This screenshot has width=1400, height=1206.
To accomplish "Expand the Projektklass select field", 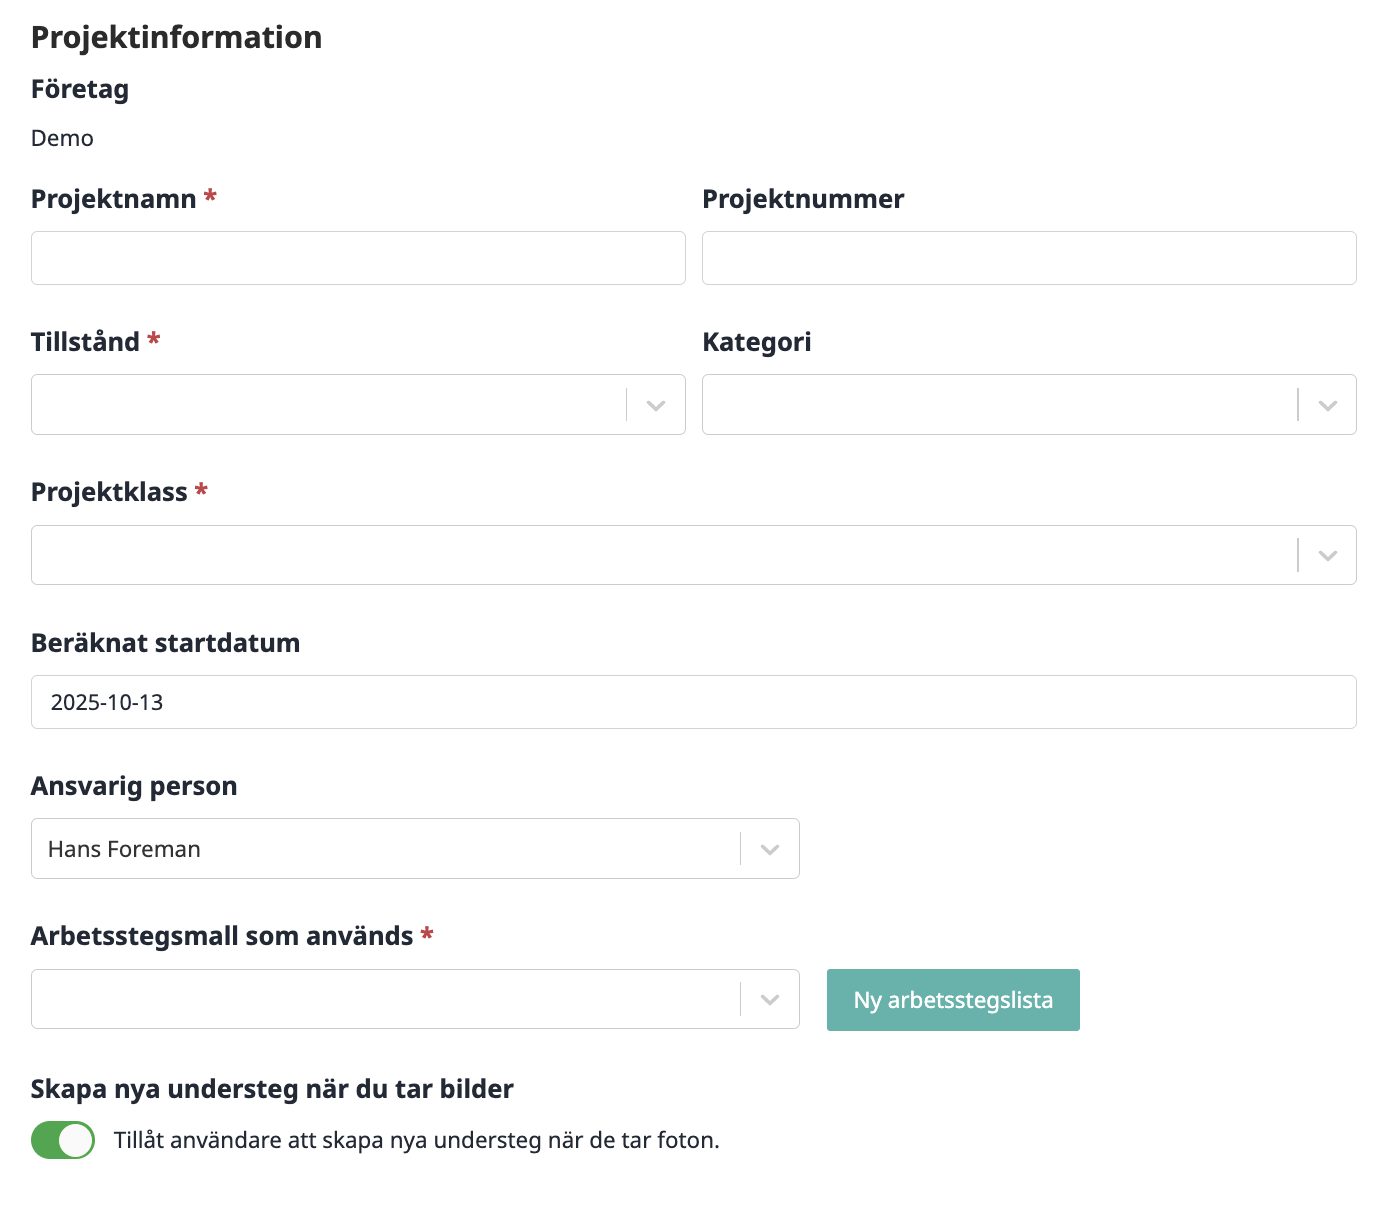I will pos(694,555).
